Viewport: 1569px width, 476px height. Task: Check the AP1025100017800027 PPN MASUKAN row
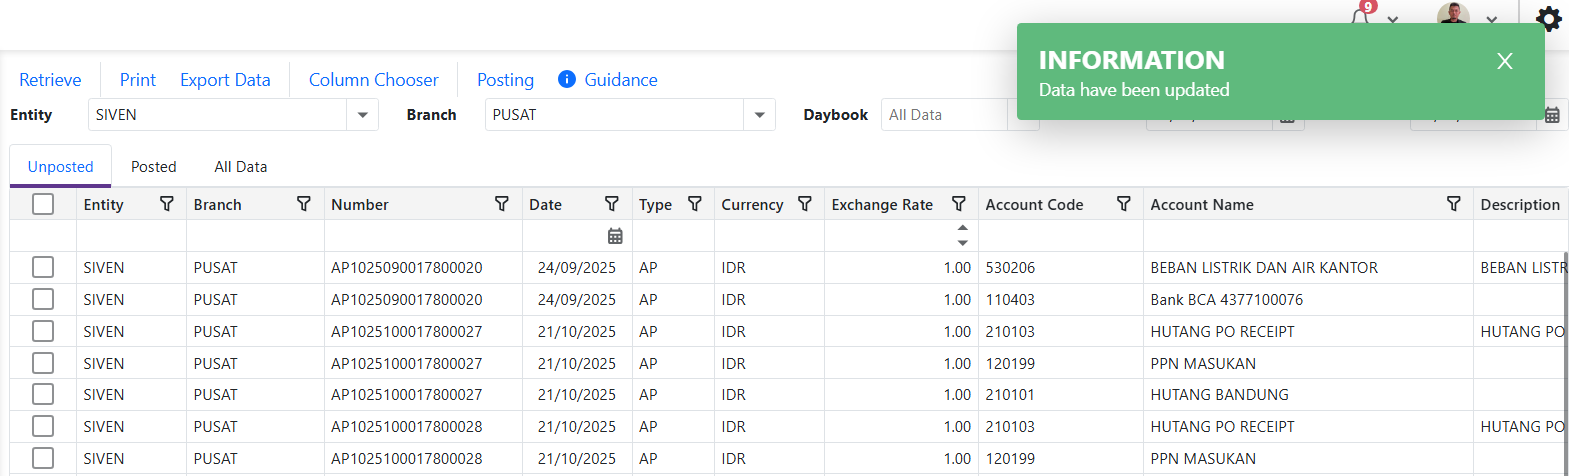pos(43,363)
